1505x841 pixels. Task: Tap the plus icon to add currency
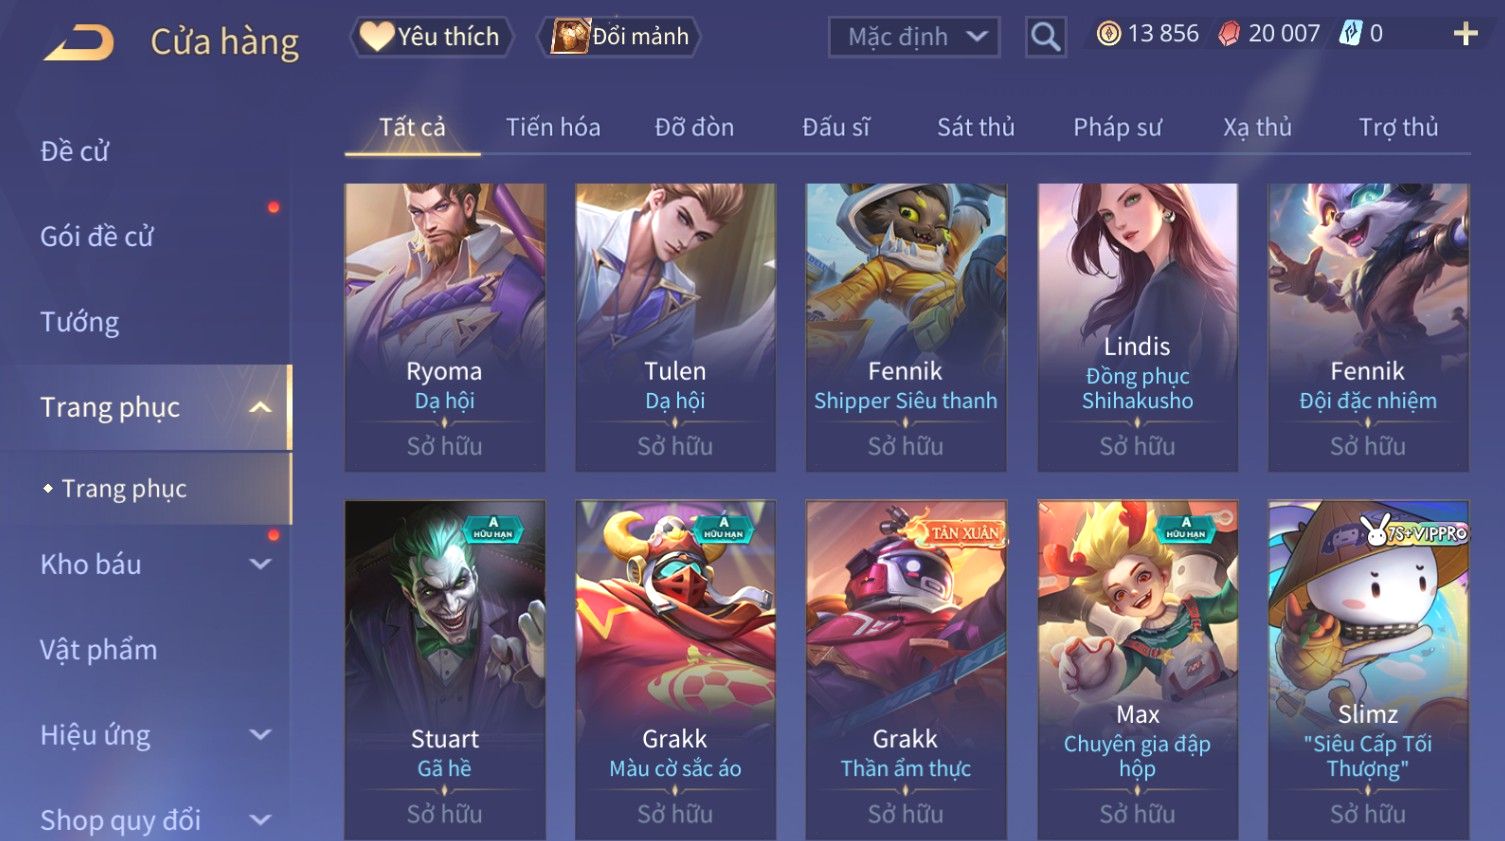1465,35
